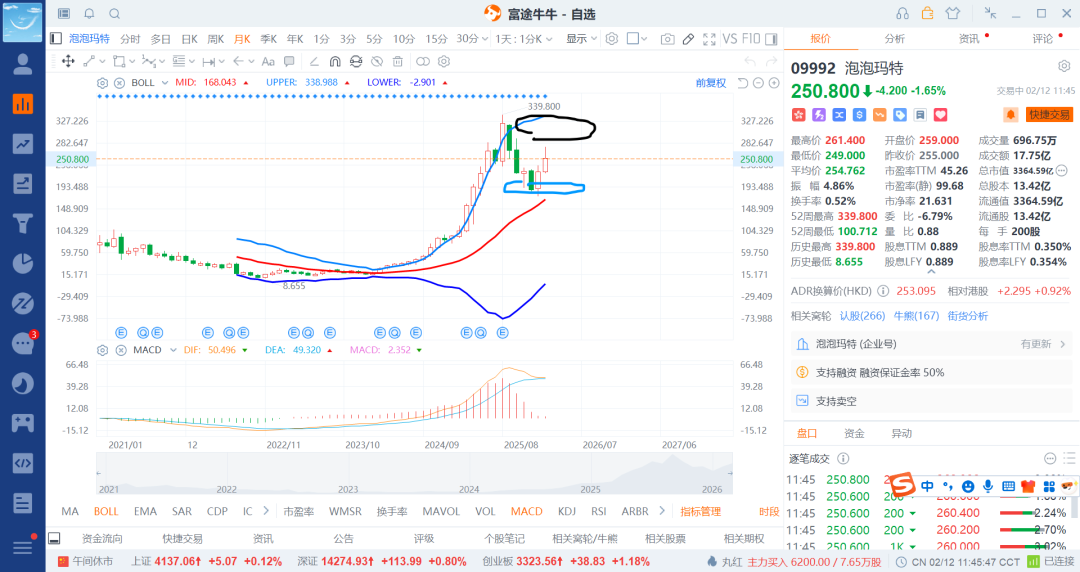The height and width of the screenshot is (572, 1080).
Task: Open BOLL indicator settings gear
Action: pyautogui.click(x=103, y=83)
